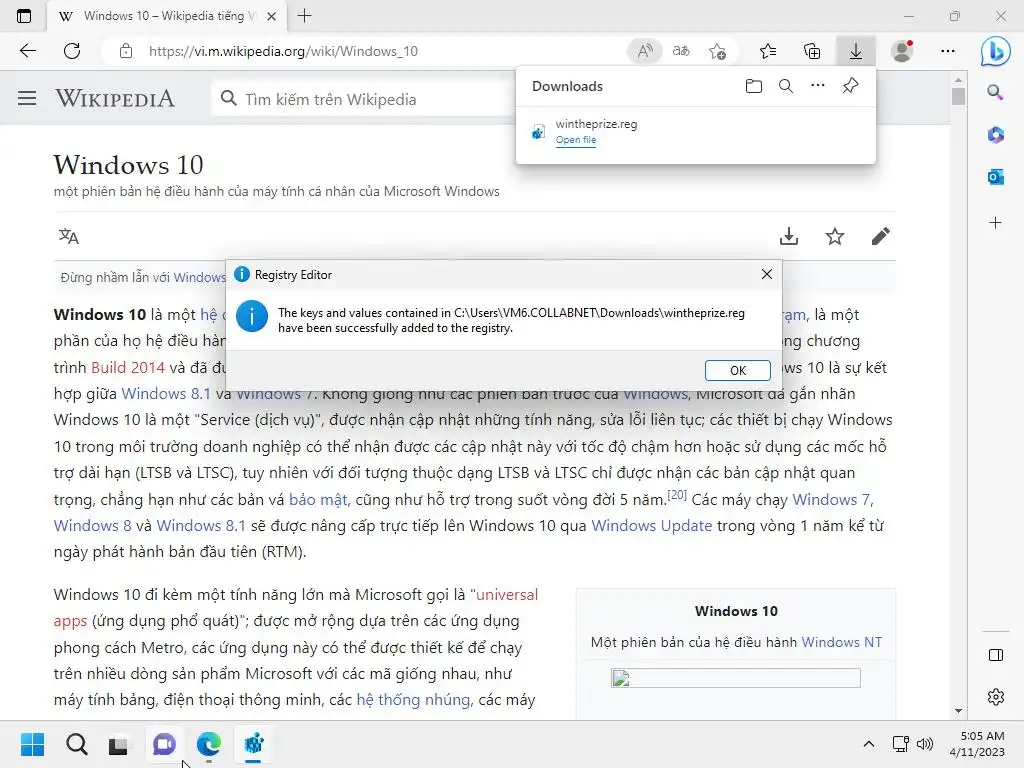The height and width of the screenshot is (768, 1024).
Task: Search downloads with magnifier icon
Action: (786, 86)
